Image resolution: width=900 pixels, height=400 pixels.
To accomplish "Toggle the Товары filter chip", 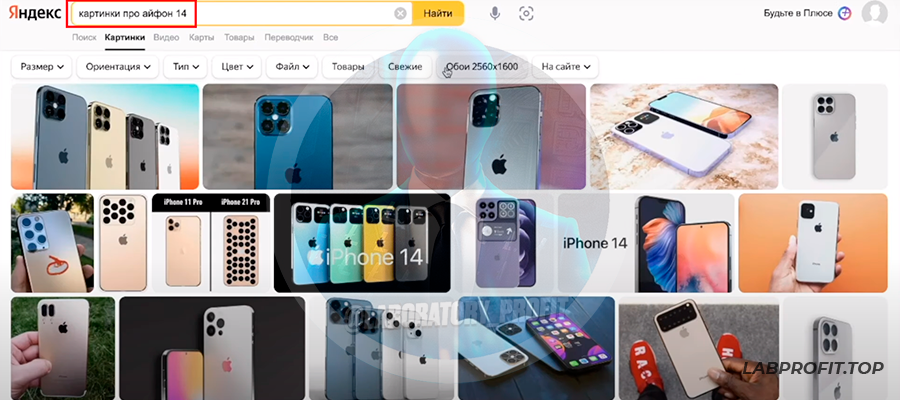I will click(348, 67).
